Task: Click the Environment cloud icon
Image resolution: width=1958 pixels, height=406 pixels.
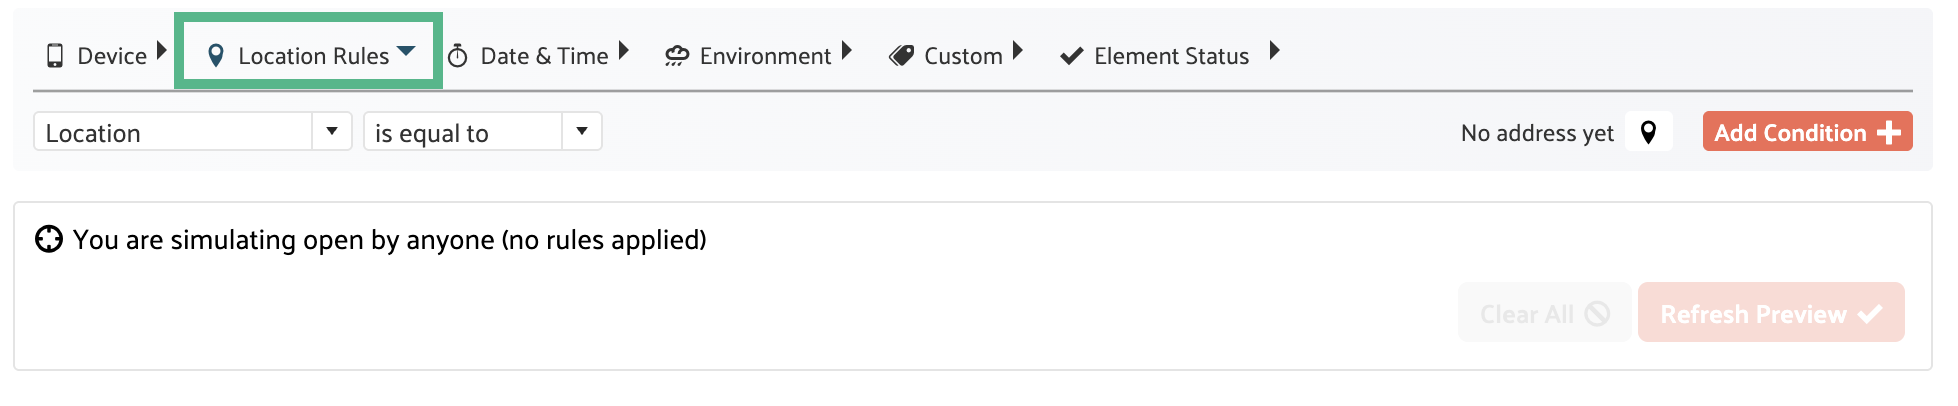Action: pos(677,56)
